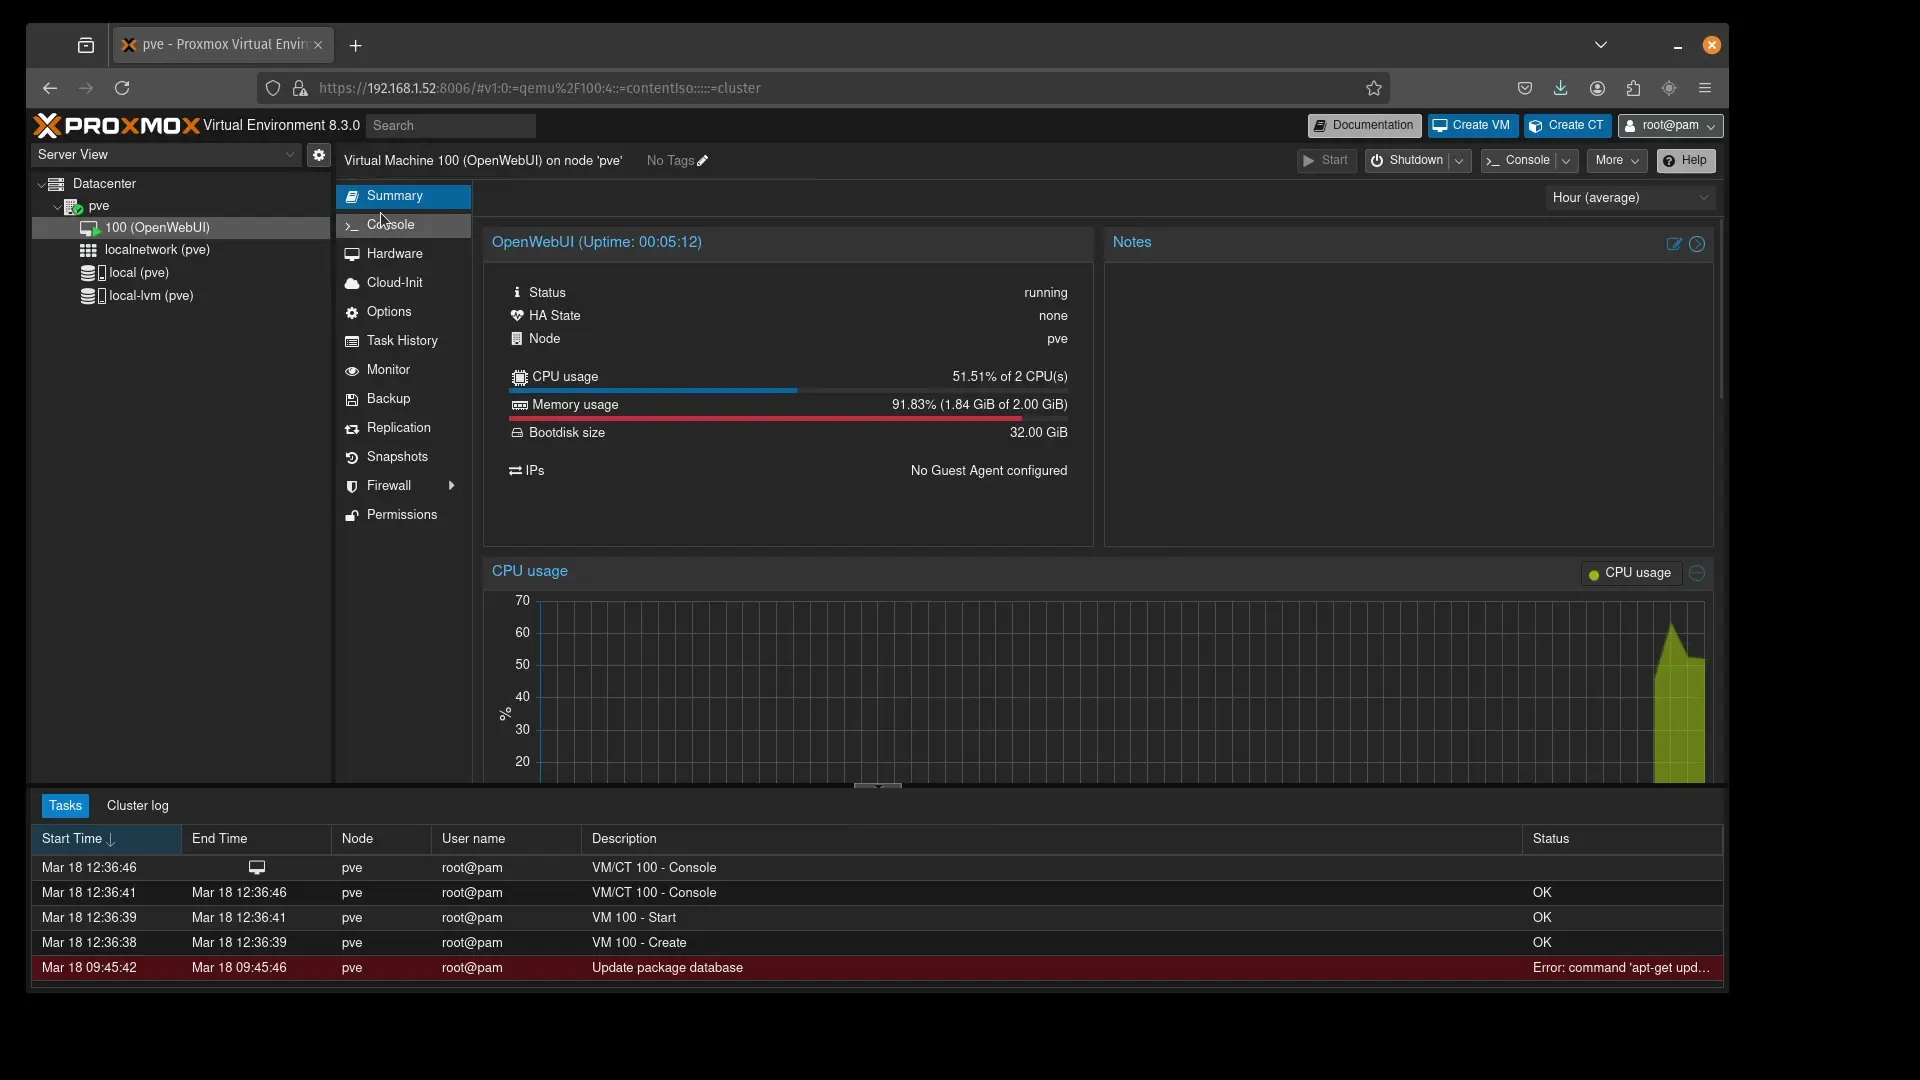
Task: Open the Hardware section in the VM menu
Action: (394, 254)
